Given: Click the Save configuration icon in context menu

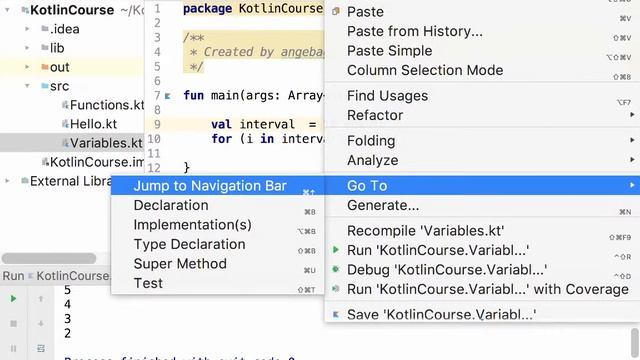Looking at the screenshot, I should coord(336,314).
